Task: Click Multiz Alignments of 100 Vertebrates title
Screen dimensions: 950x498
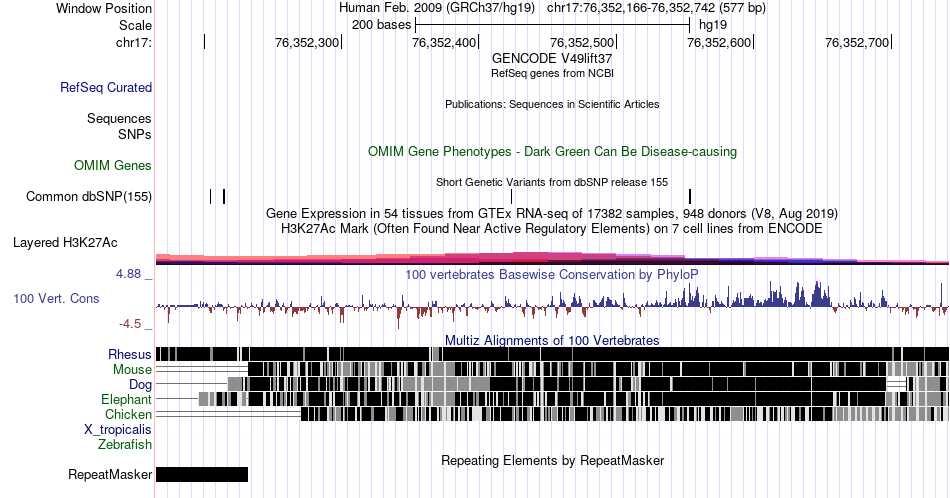Action: pyautogui.click(x=552, y=340)
